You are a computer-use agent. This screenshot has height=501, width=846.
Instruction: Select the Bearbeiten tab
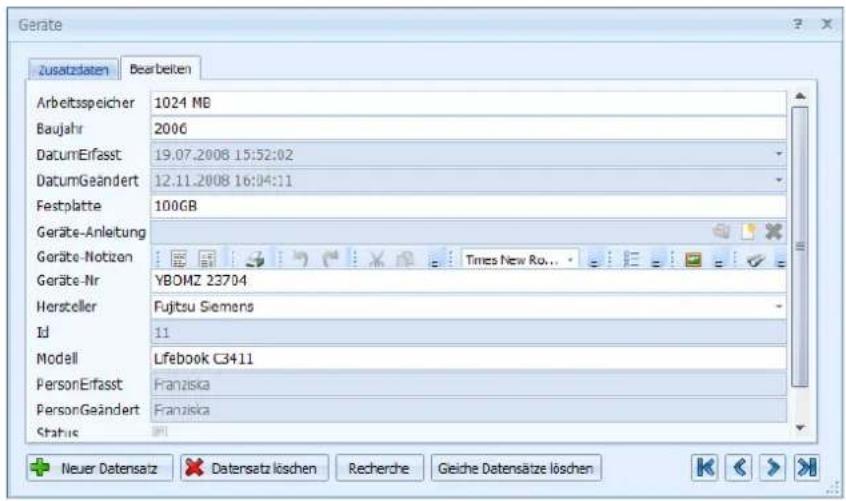(160, 68)
